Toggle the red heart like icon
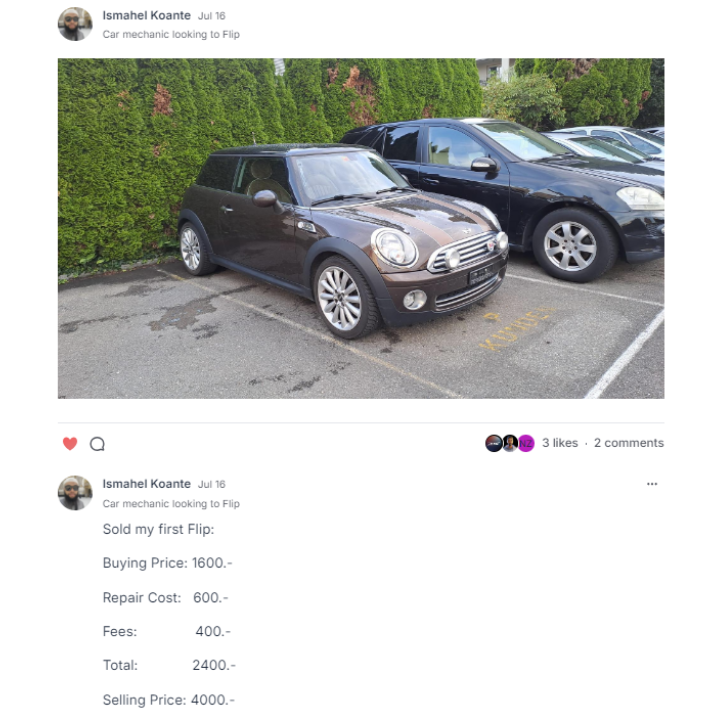Screen dimensions: 720x720 pyautogui.click(x=70, y=444)
